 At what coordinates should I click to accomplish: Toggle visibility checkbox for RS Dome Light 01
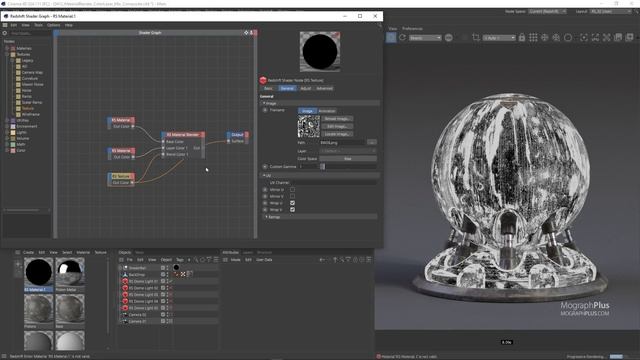coord(163,281)
